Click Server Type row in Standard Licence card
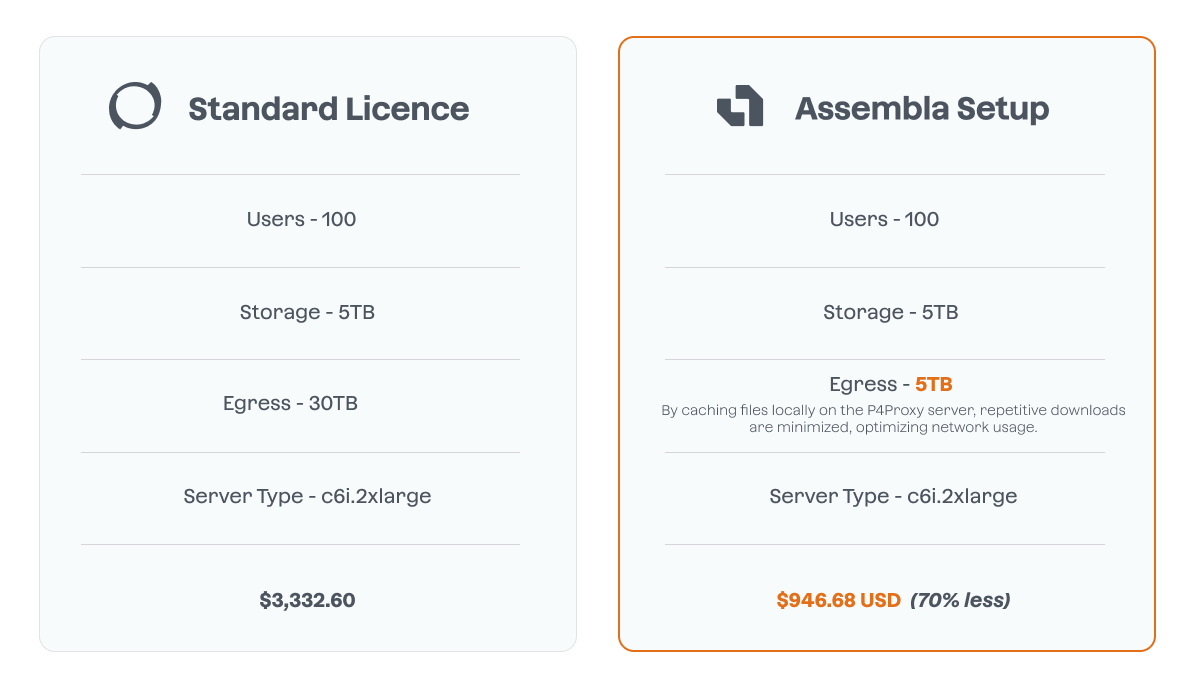This screenshot has height=688, width=1195. tap(307, 496)
